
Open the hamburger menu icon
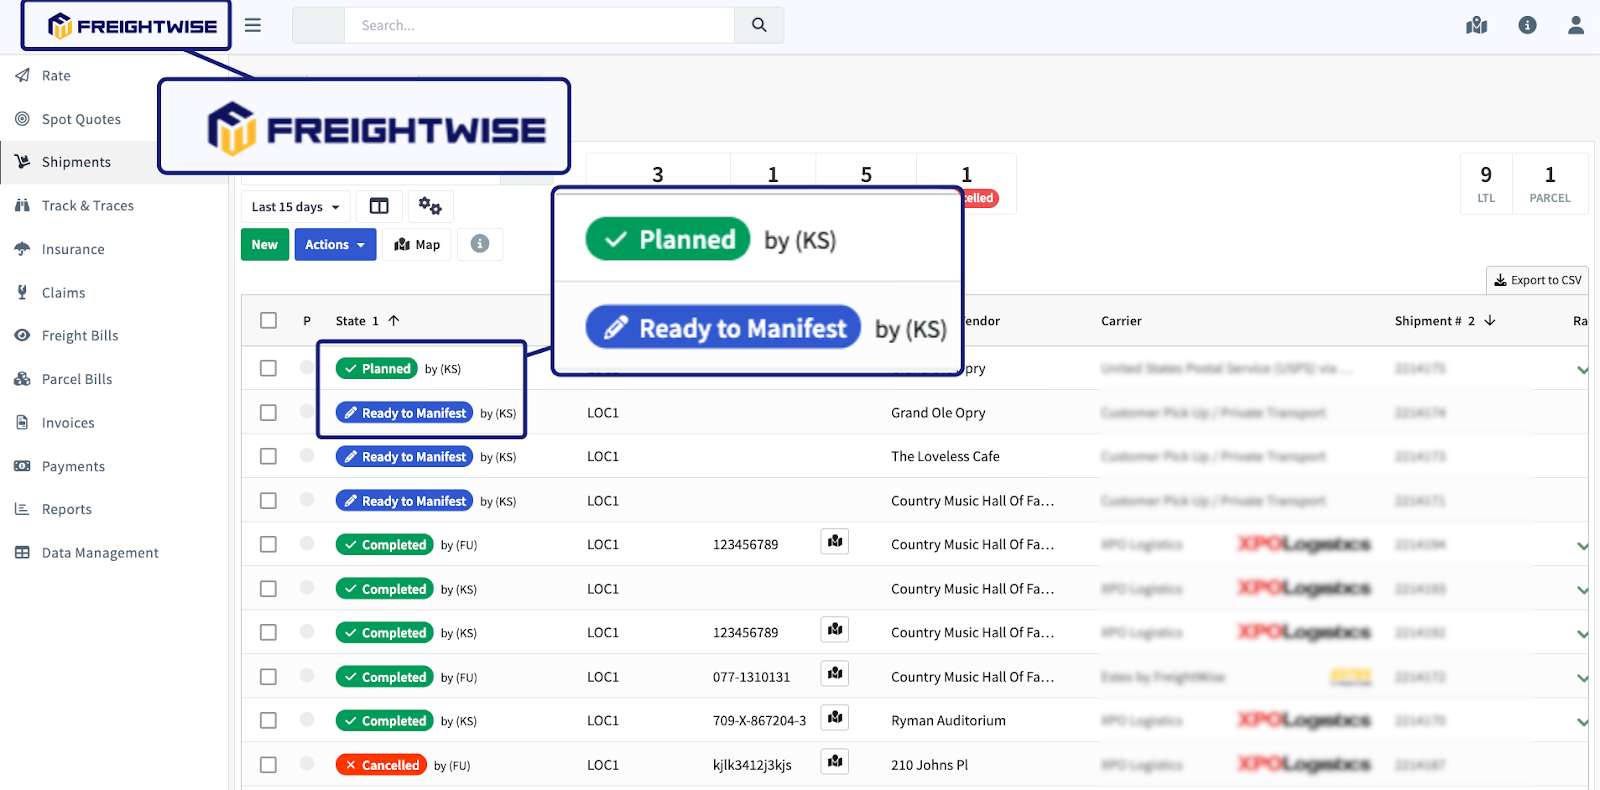point(253,25)
